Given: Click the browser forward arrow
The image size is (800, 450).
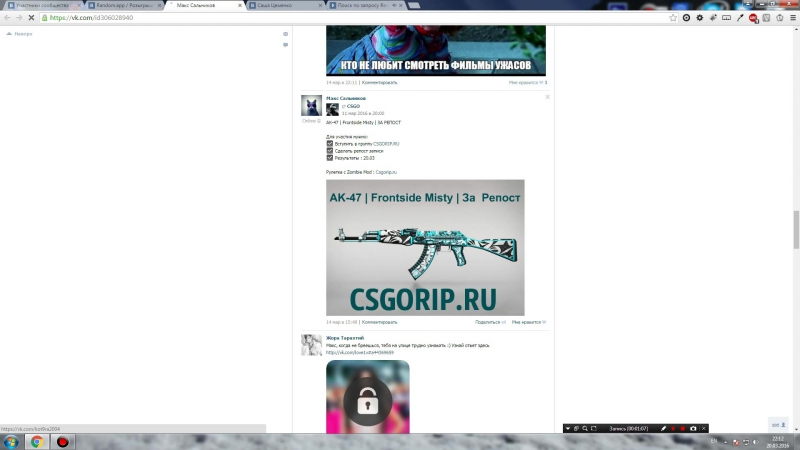Looking at the screenshot, I should click(19, 17).
